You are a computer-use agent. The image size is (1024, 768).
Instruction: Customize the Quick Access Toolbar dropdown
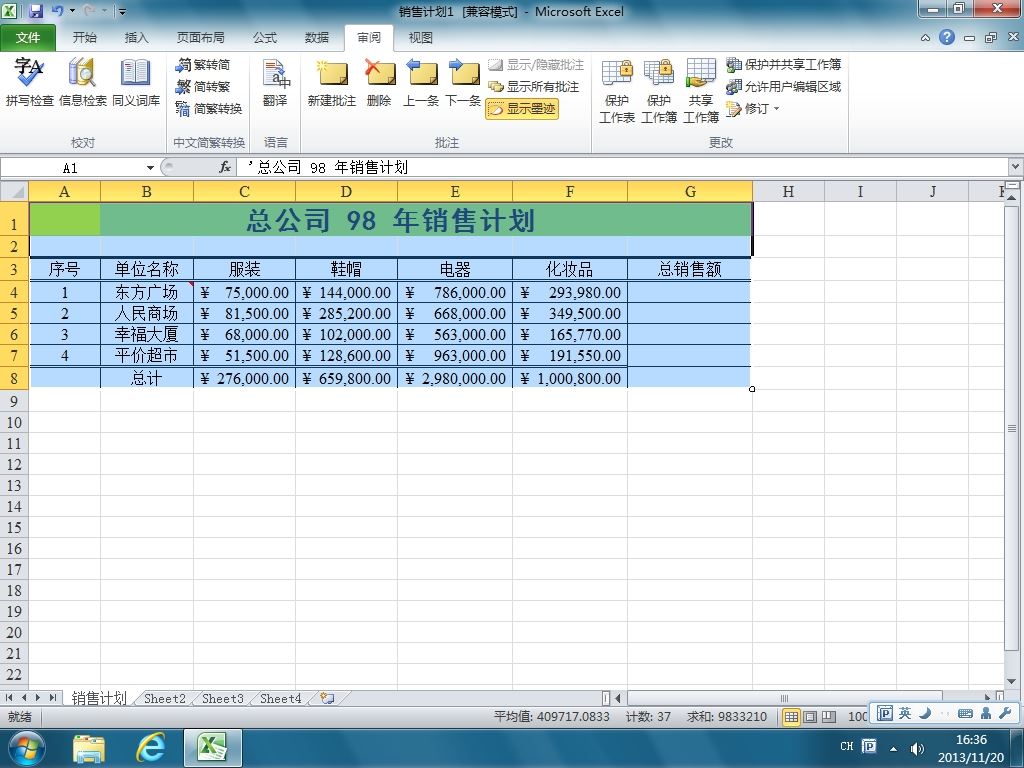tap(122, 11)
